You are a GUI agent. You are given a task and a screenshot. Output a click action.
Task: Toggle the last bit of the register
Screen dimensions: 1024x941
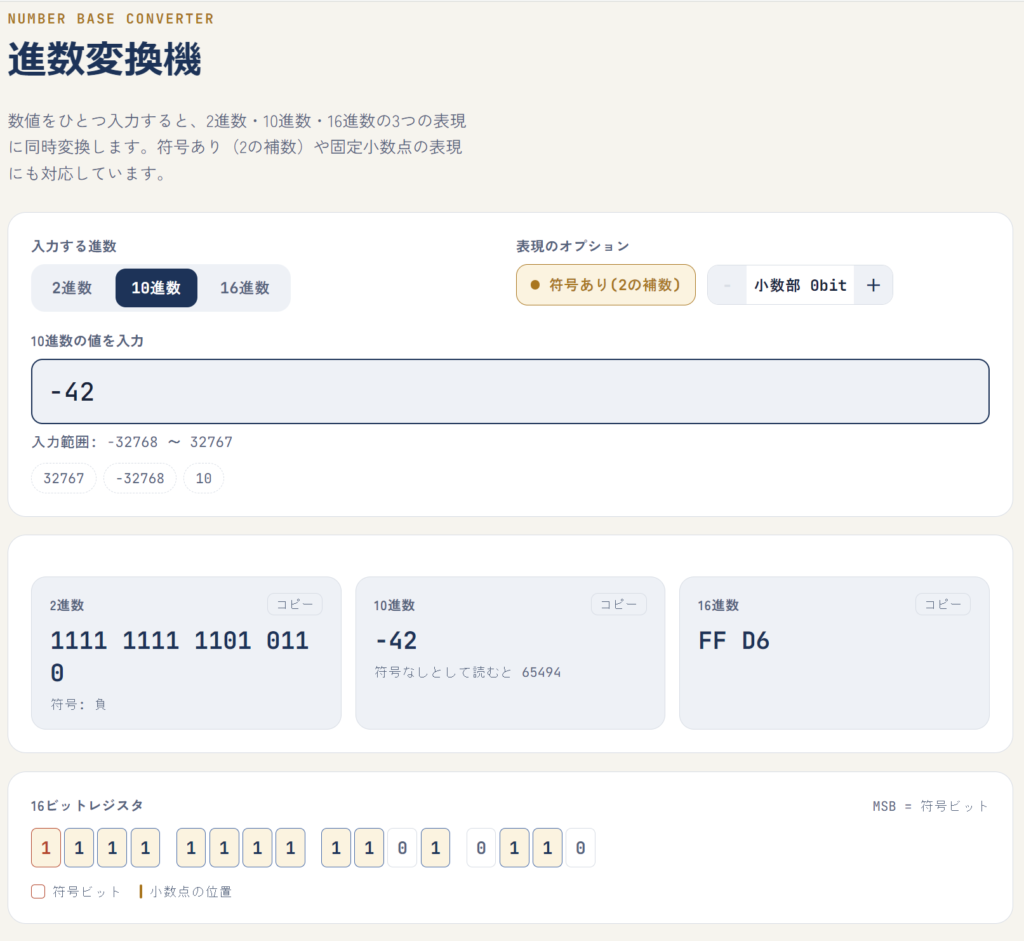(580, 848)
